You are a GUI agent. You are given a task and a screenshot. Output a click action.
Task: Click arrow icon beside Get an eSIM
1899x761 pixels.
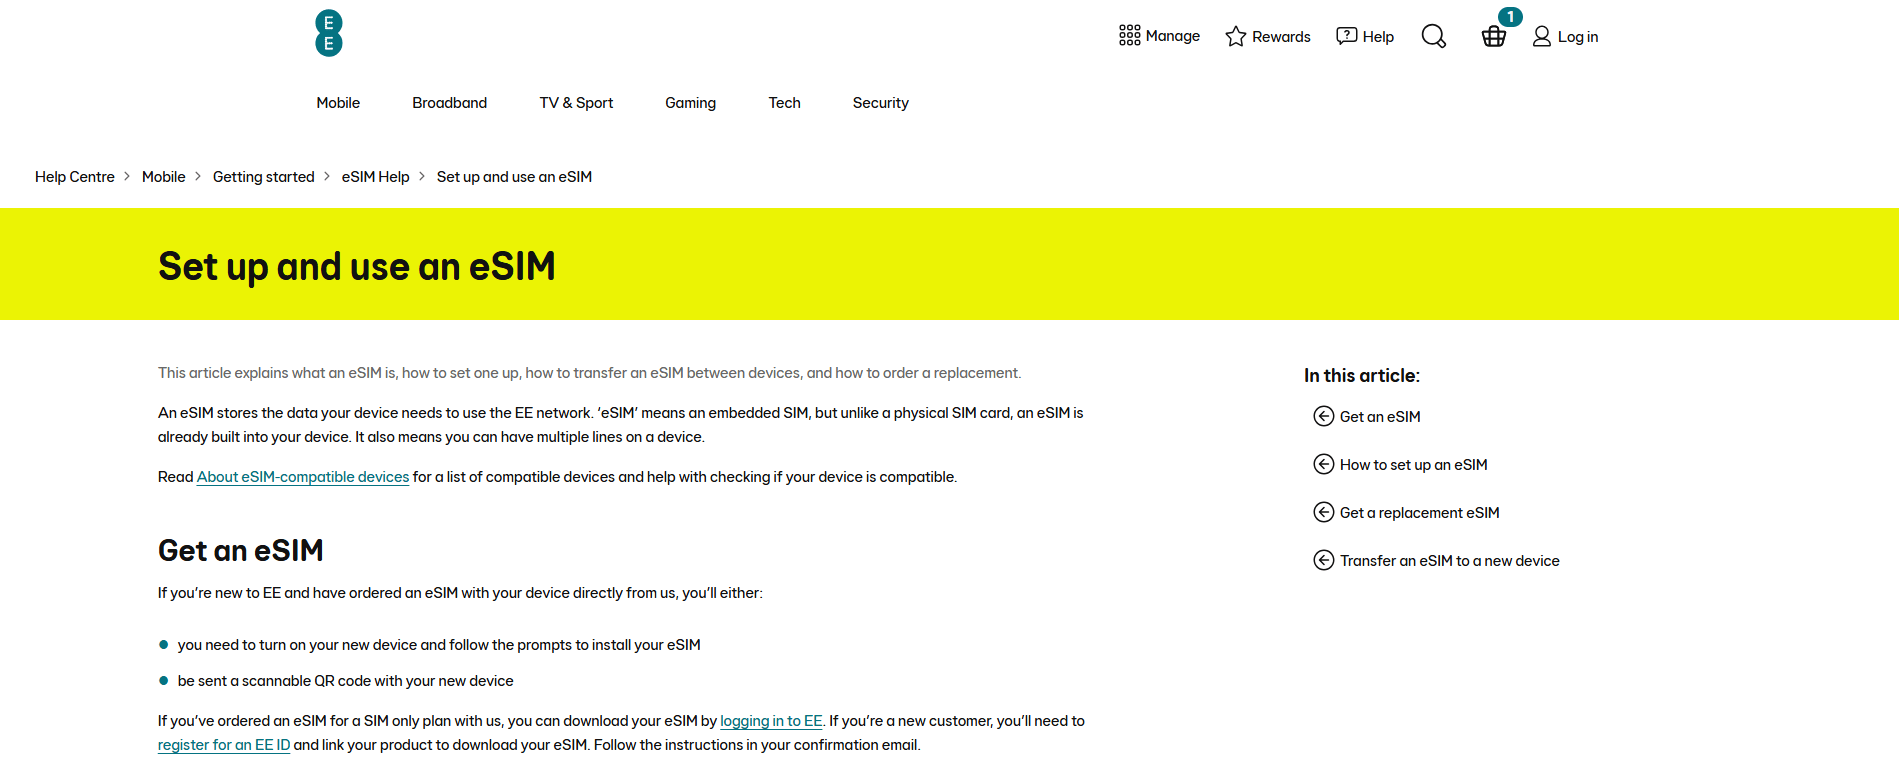pos(1323,416)
